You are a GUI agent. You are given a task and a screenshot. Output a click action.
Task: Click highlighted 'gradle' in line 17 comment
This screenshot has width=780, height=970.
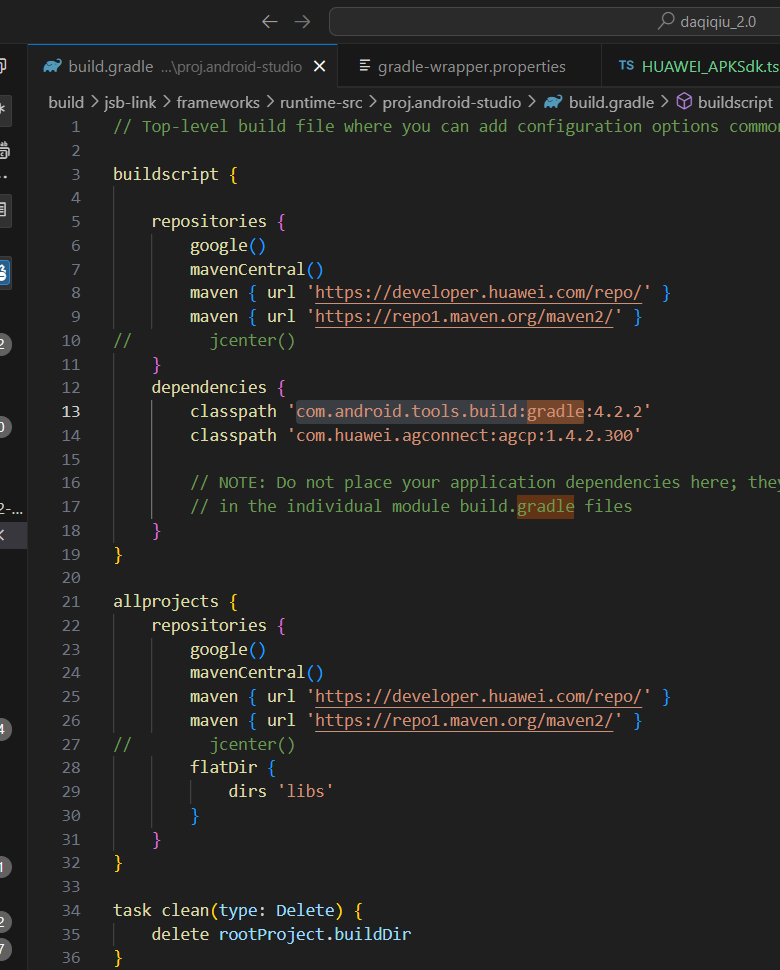[546, 507]
